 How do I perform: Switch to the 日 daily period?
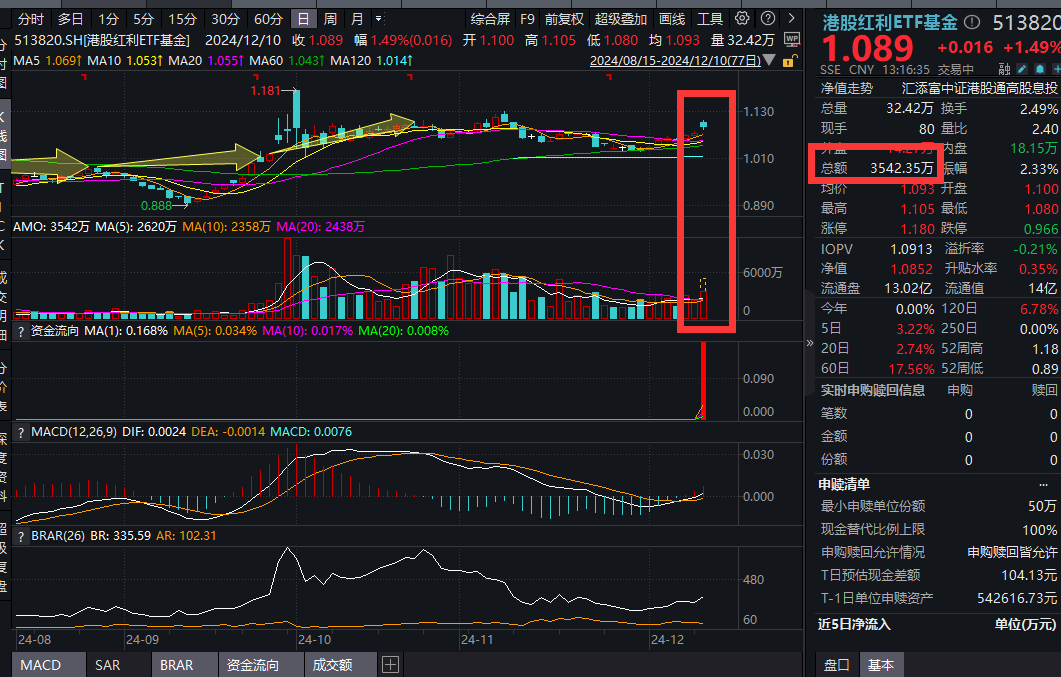pos(302,19)
